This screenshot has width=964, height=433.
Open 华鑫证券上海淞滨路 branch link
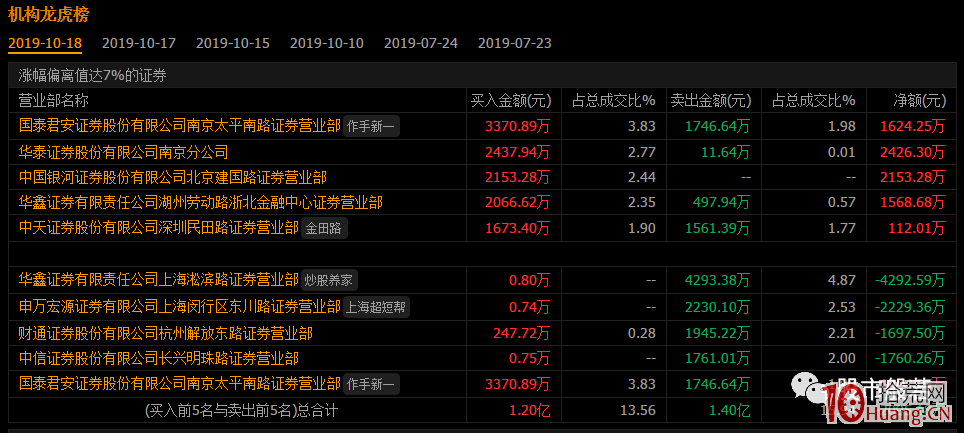pyautogui.click(x=159, y=280)
